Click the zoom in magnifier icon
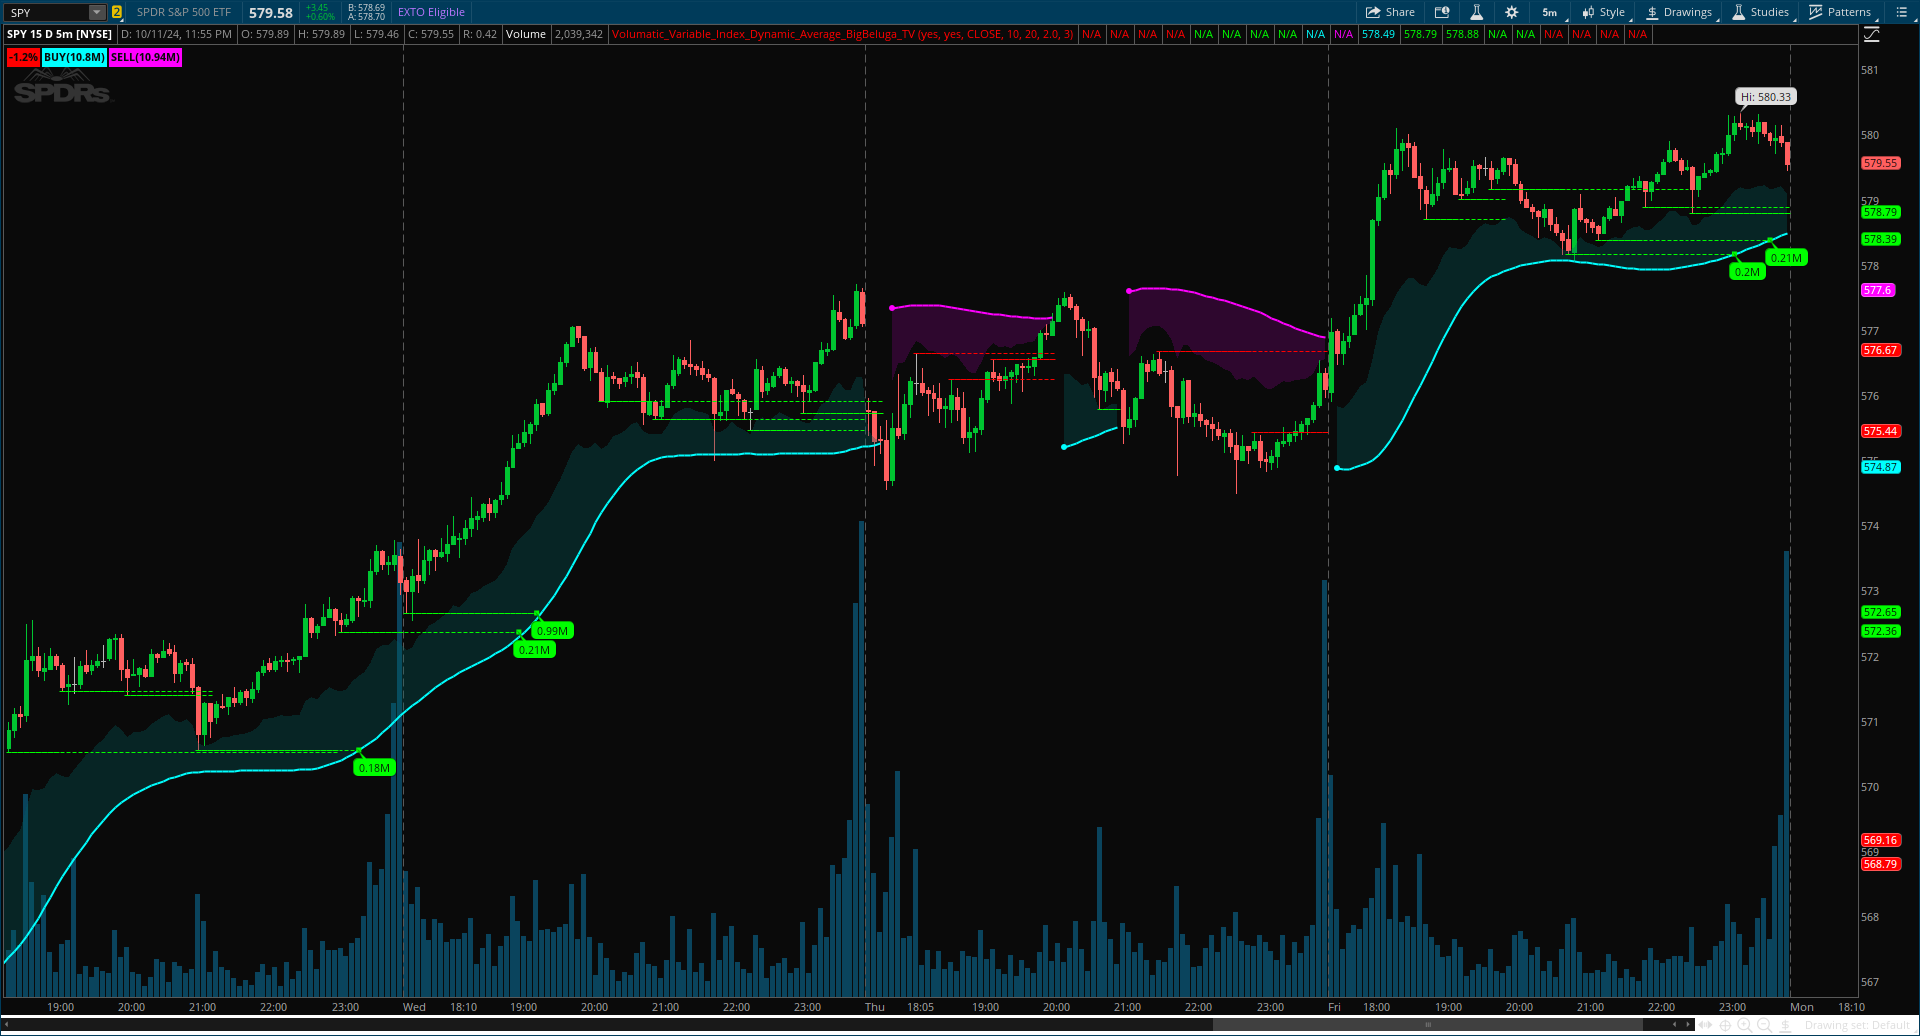 pyautogui.click(x=1745, y=1025)
